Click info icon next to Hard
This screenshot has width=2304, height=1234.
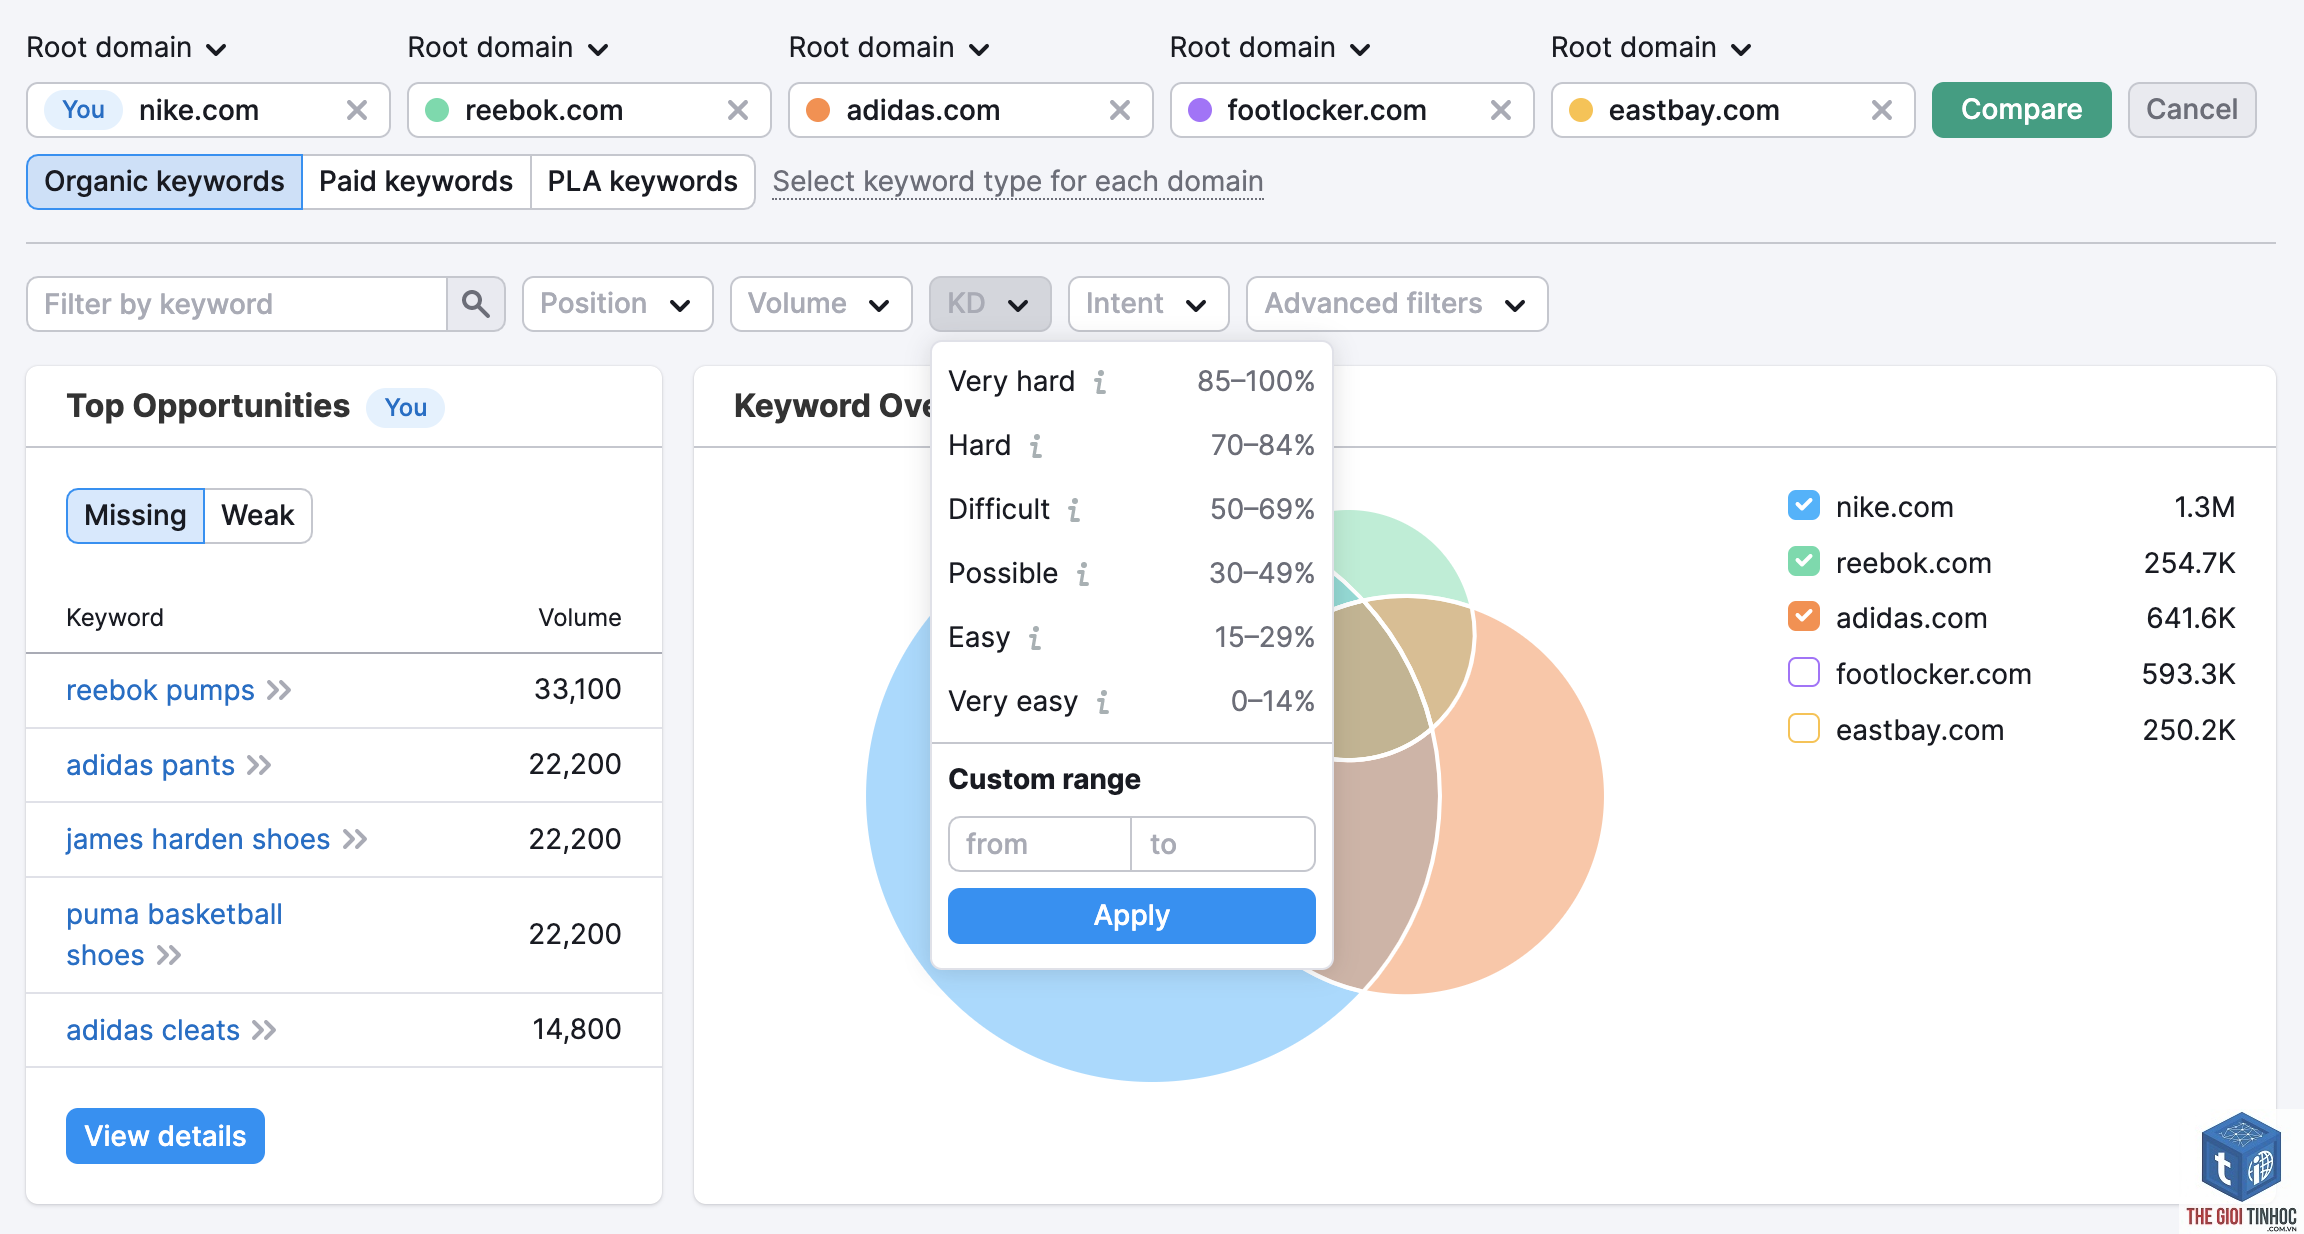pos(1036,446)
